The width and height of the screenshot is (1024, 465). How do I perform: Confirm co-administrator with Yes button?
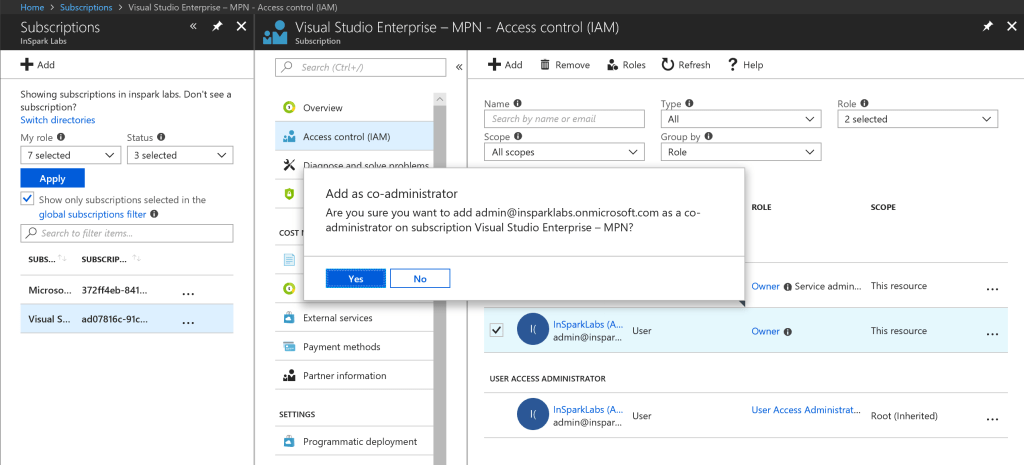[355, 279]
